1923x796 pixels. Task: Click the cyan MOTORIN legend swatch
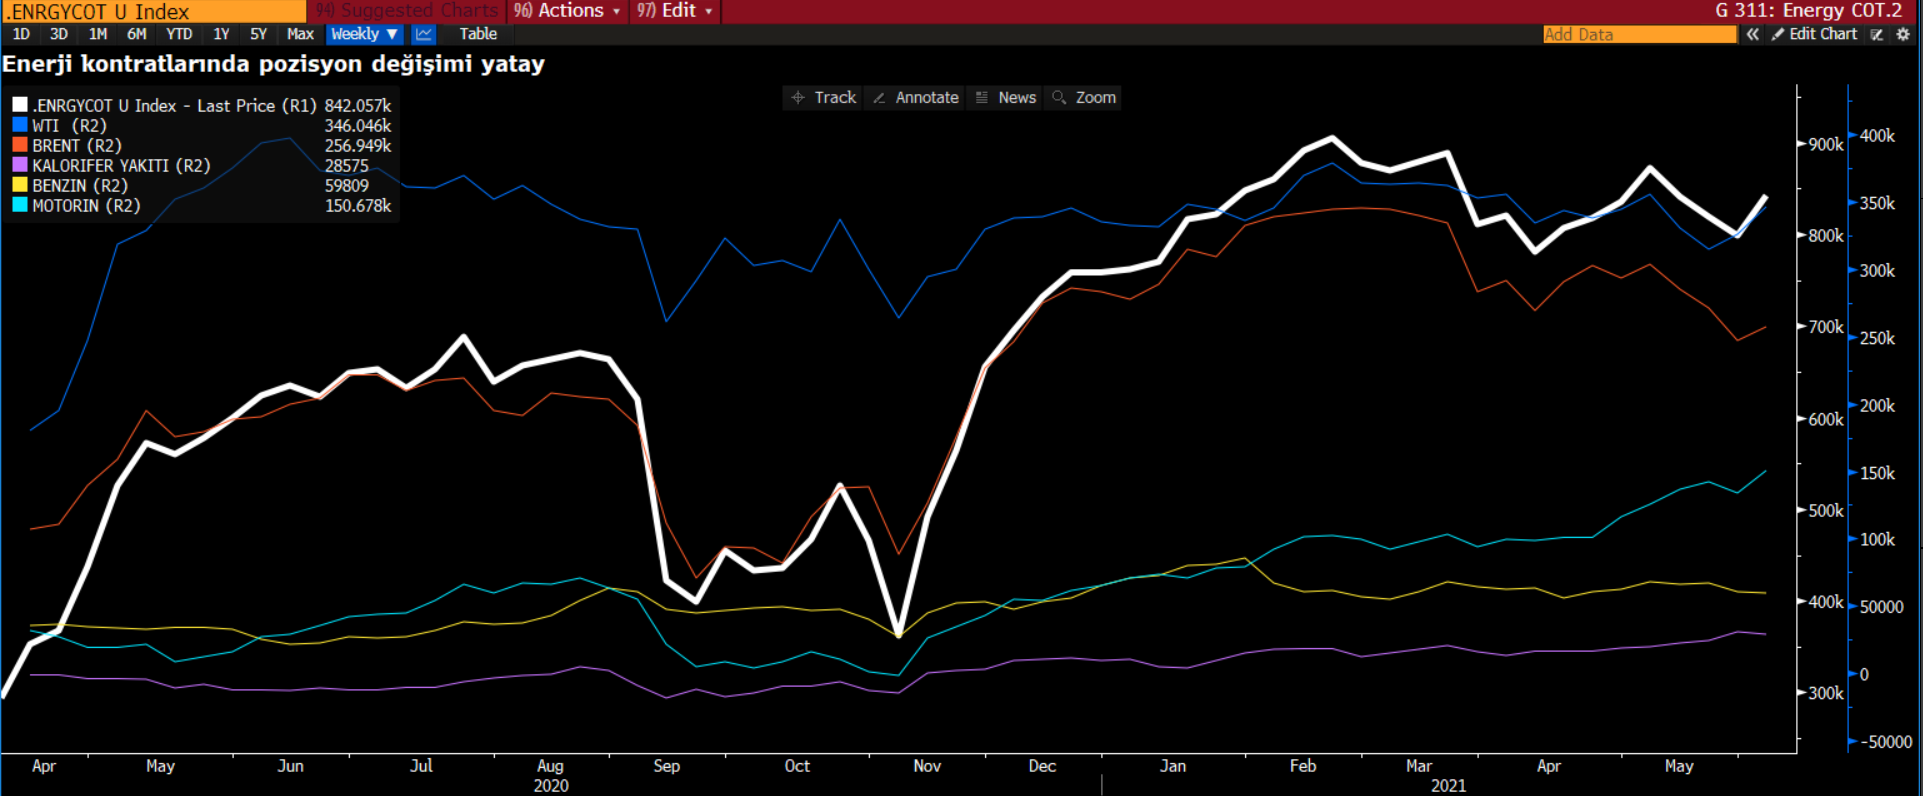[x=20, y=205]
